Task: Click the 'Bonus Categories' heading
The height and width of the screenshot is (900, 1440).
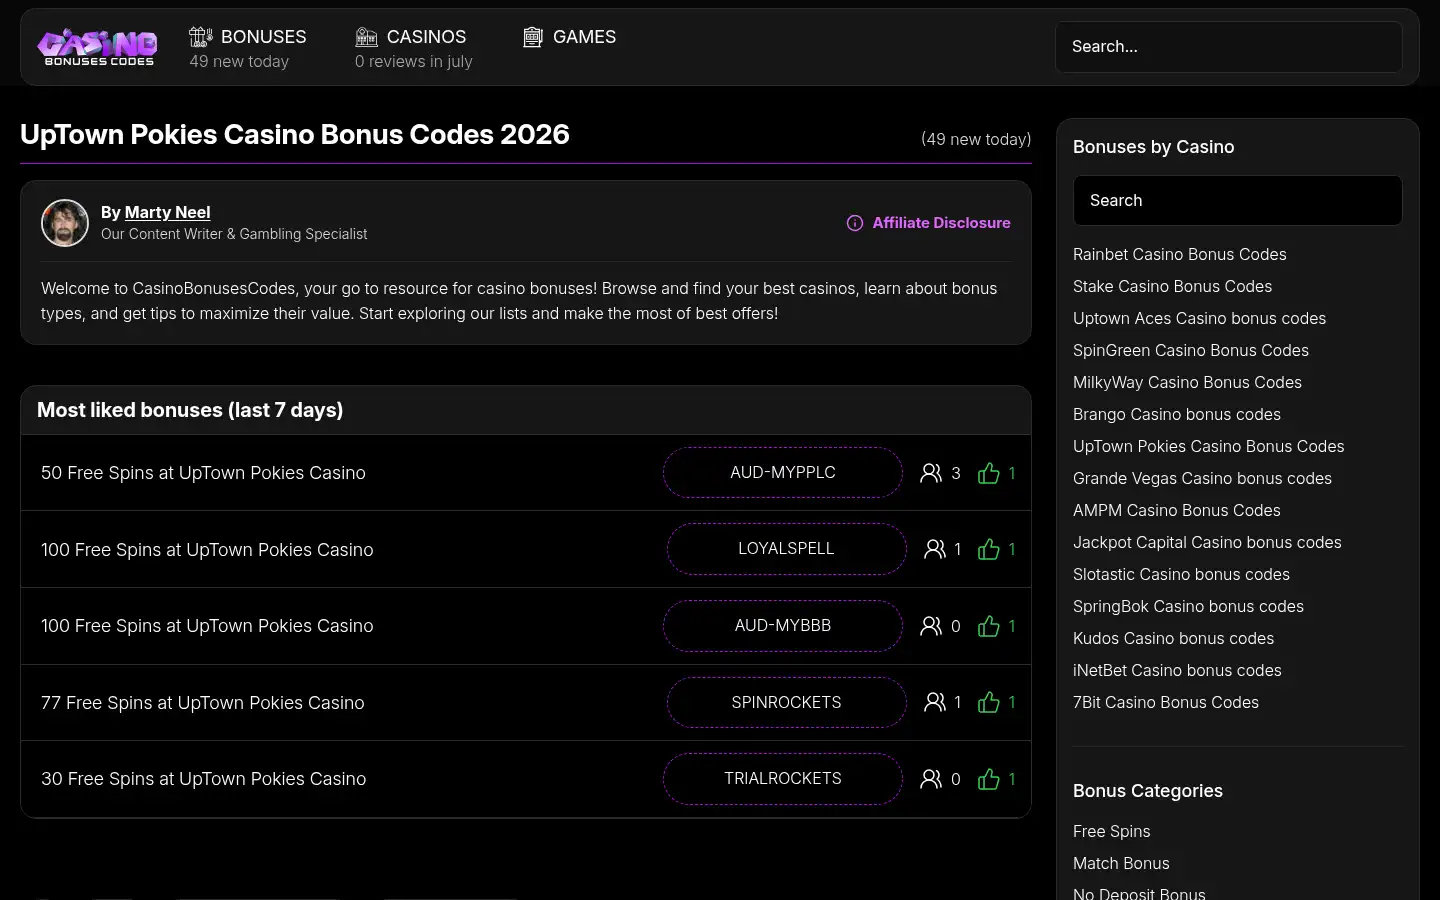Action: [x=1148, y=791]
